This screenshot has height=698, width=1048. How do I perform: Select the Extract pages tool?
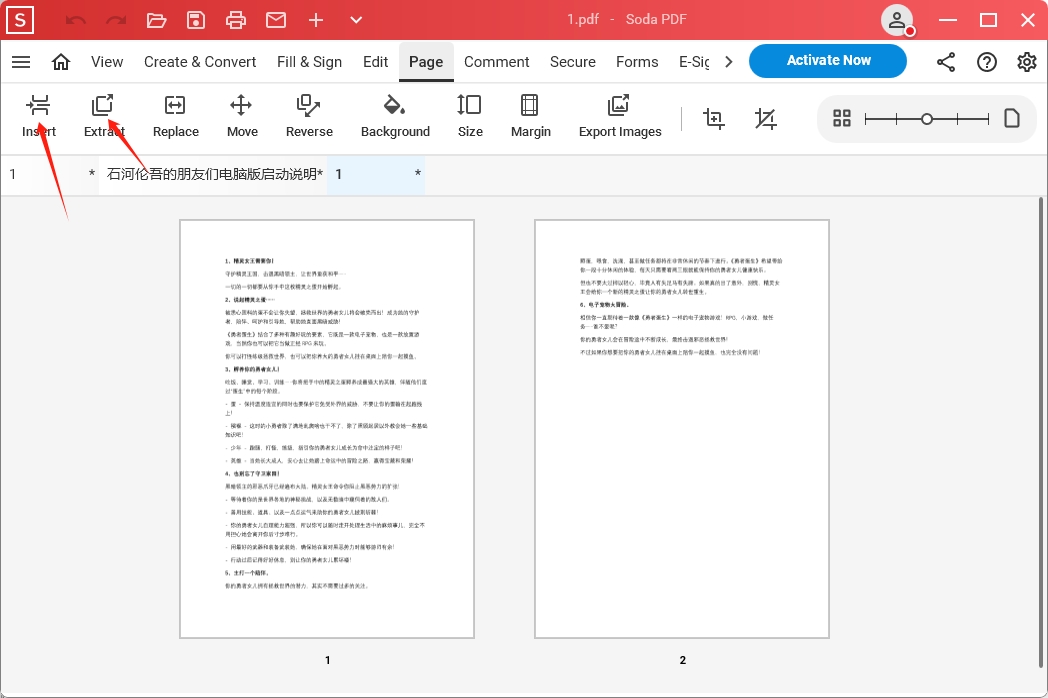point(103,116)
